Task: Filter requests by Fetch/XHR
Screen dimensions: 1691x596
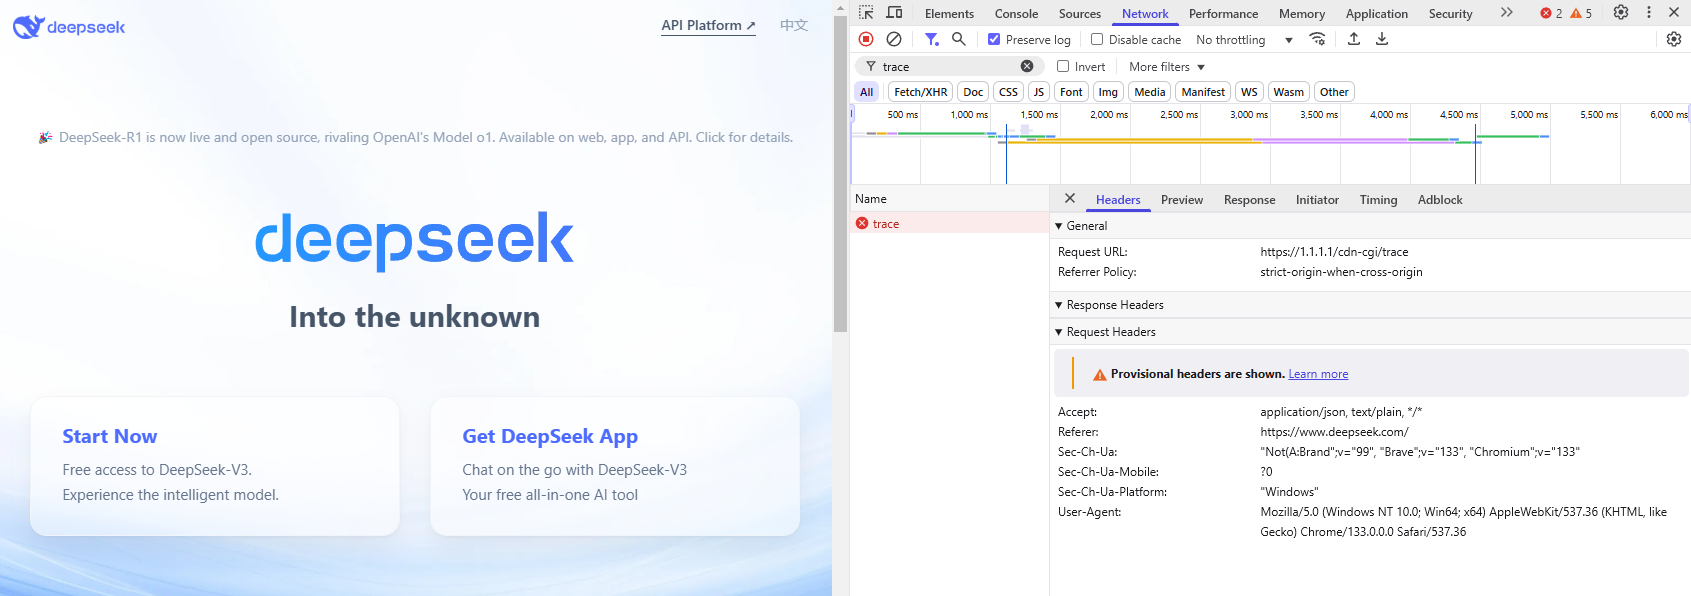Action: pyautogui.click(x=920, y=92)
